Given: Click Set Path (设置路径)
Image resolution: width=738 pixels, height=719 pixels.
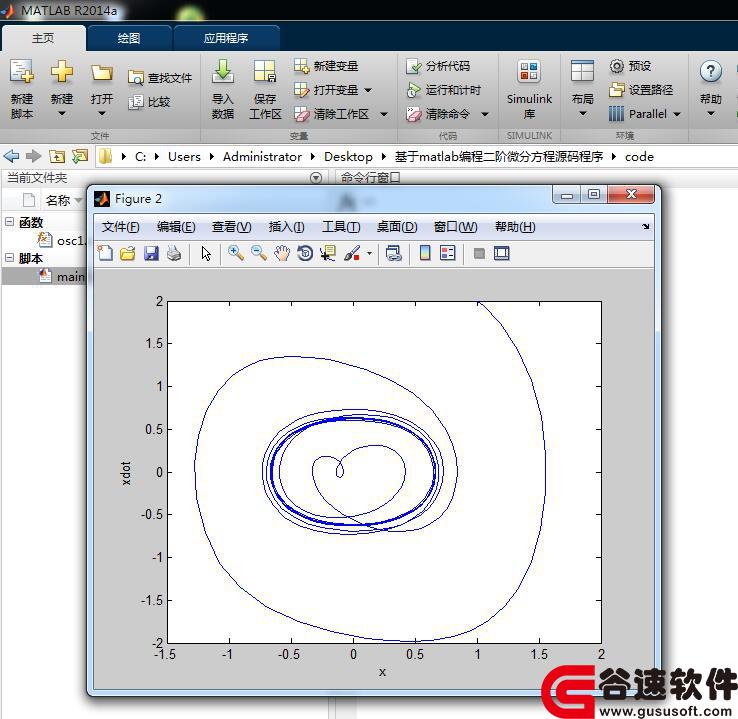Looking at the screenshot, I should pyautogui.click(x=641, y=89).
